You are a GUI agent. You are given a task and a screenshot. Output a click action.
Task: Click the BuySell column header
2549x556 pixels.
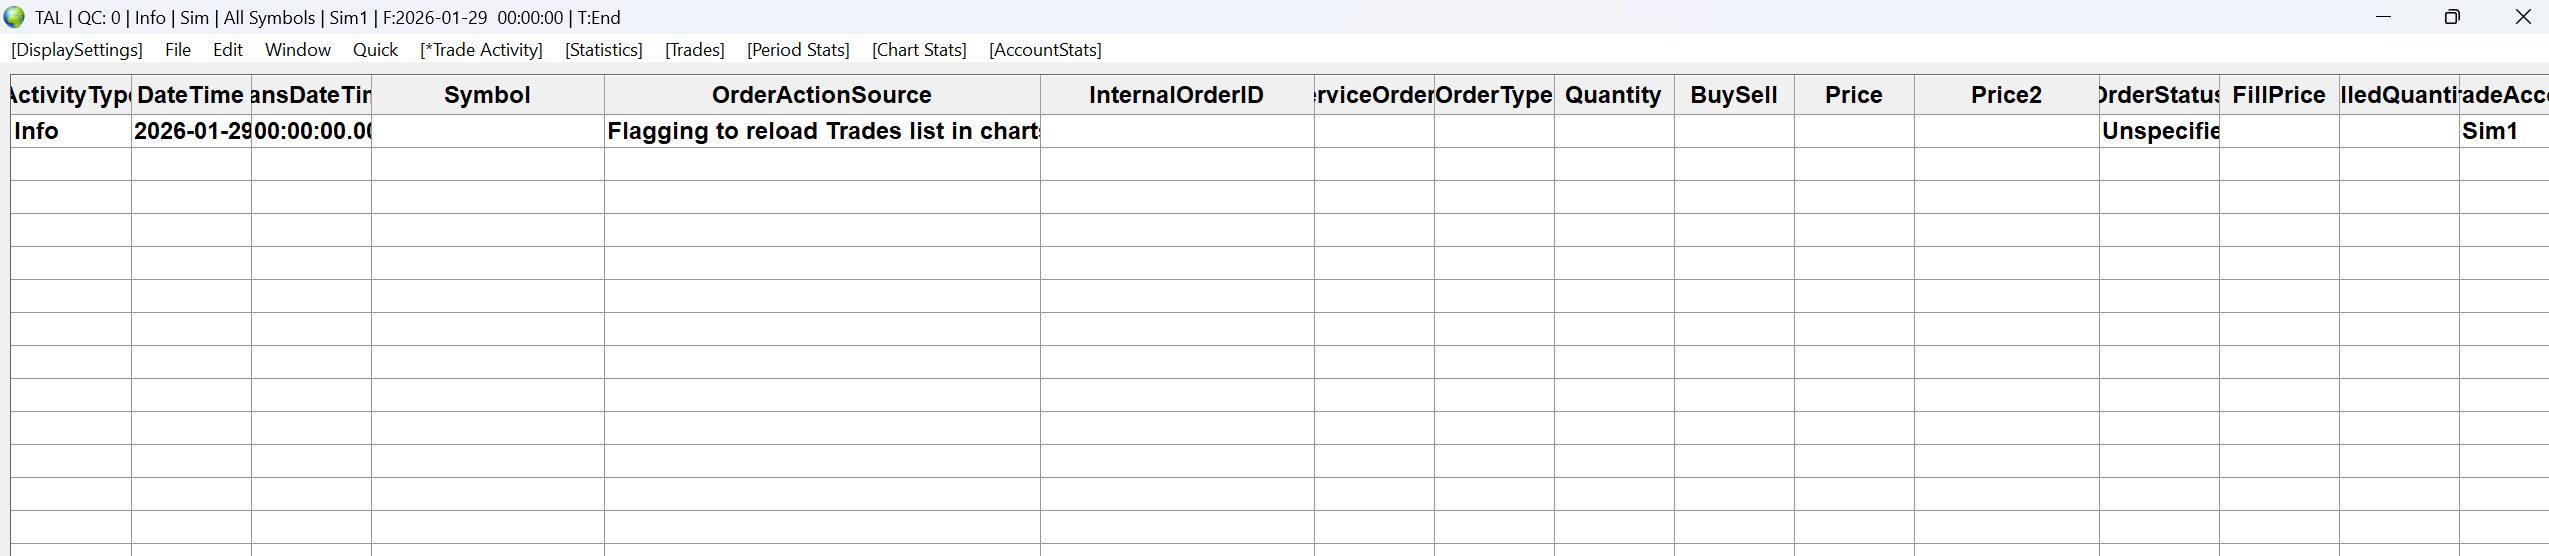point(1734,95)
